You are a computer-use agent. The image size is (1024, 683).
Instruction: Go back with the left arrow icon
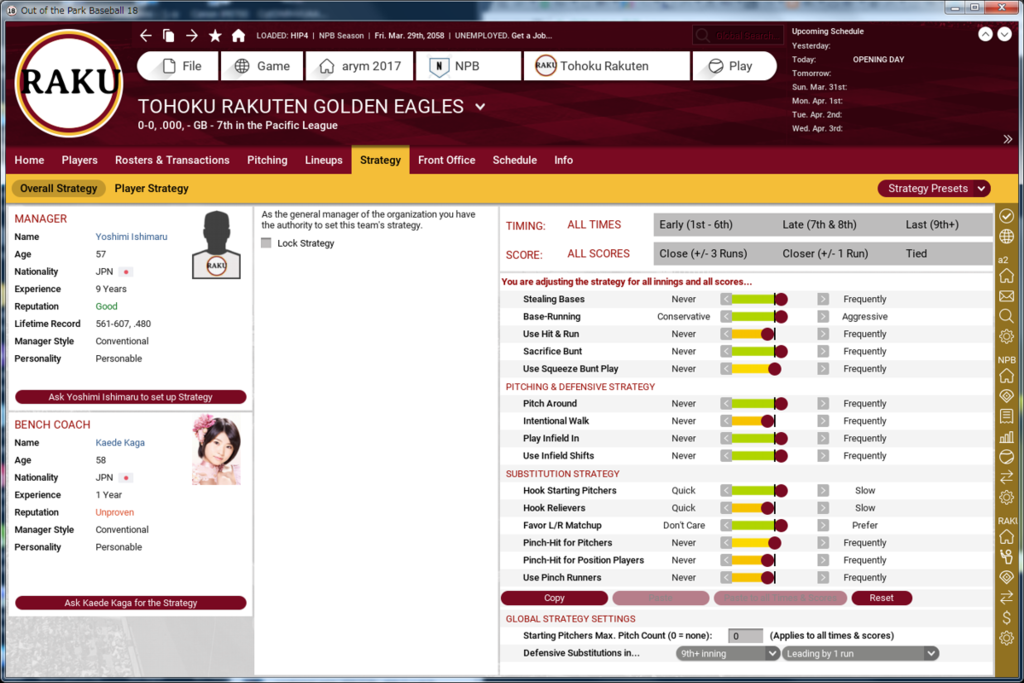(x=146, y=35)
